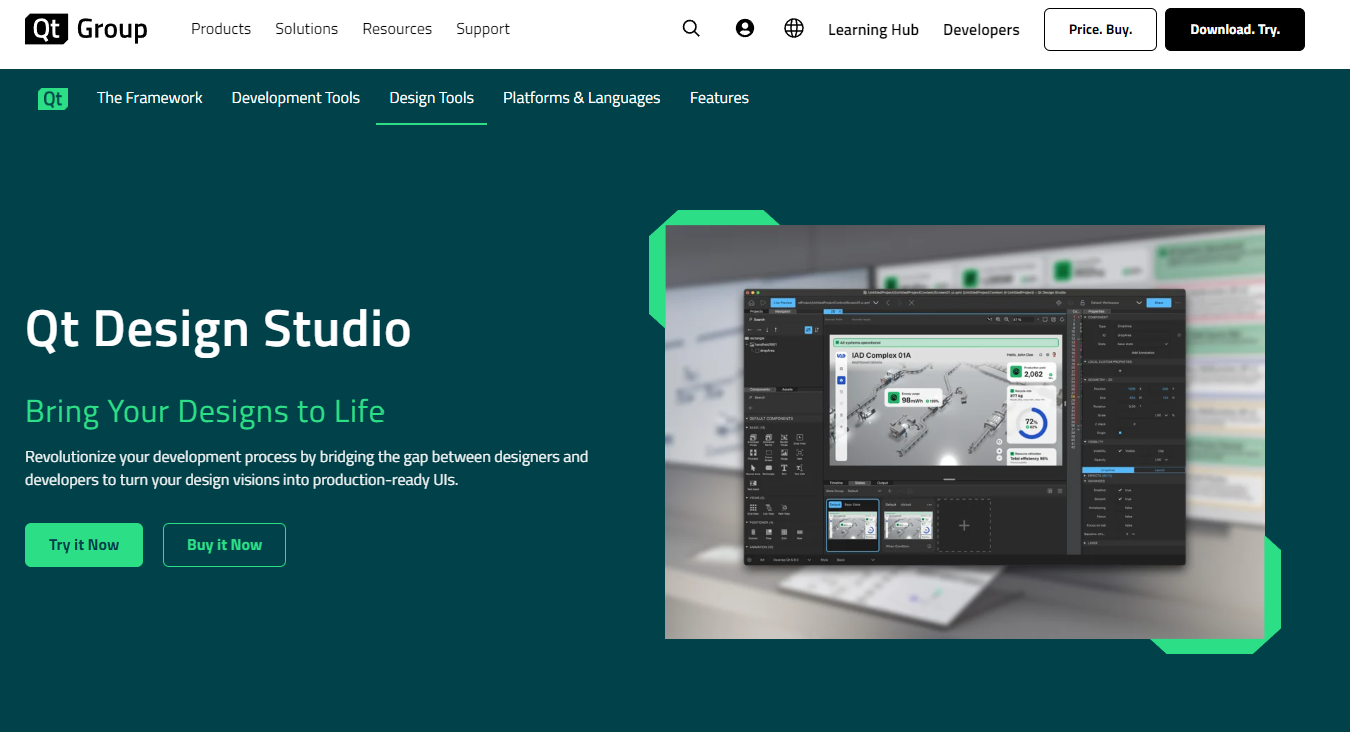Click the Qt Group logo
The width and height of the screenshot is (1350, 732).
(86, 29)
